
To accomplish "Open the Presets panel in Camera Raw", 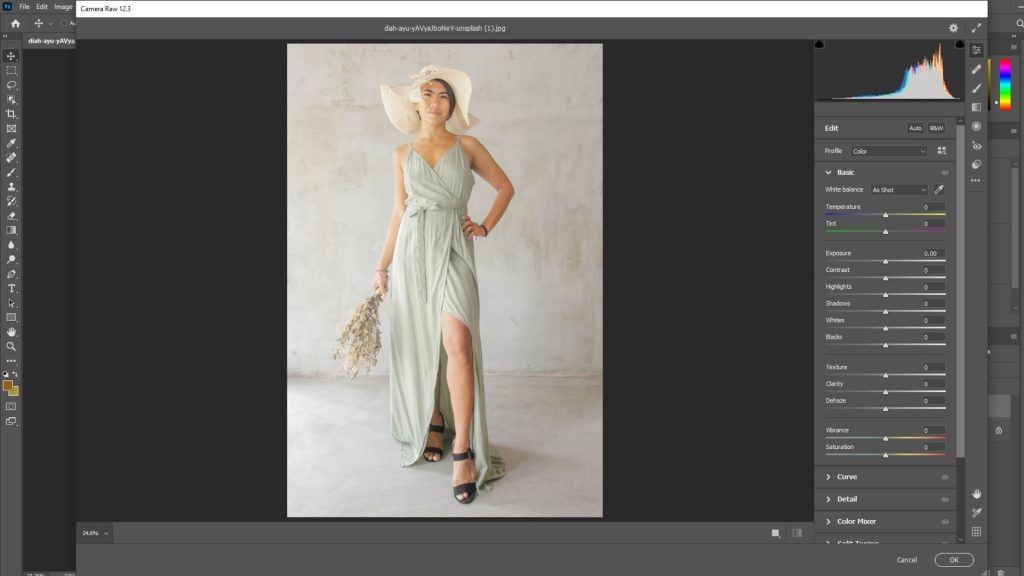I will click(976, 165).
